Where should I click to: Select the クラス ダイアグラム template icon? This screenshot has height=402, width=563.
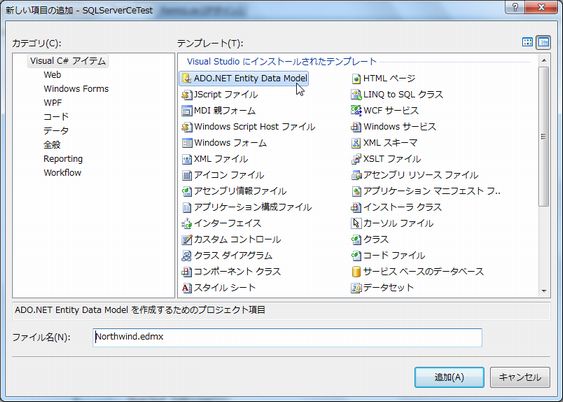click(186, 256)
